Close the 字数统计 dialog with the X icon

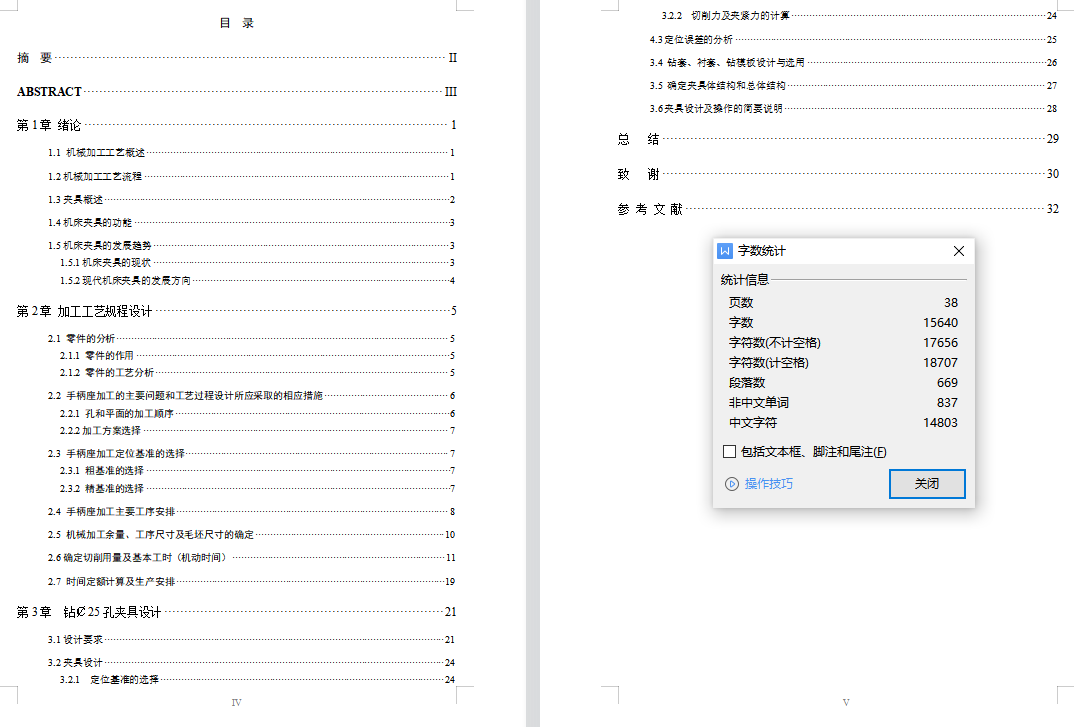pyautogui.click(x=958, y=251)
